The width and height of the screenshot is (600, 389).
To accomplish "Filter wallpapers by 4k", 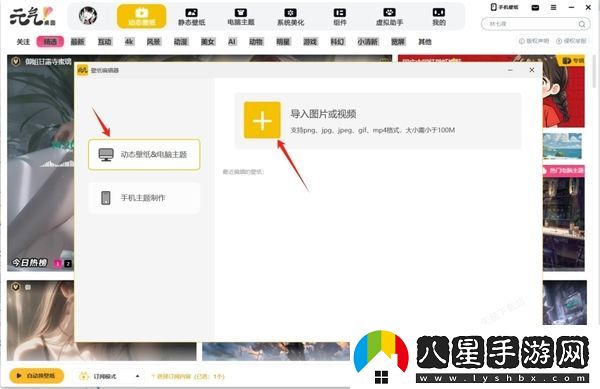I will coord(129,42).
